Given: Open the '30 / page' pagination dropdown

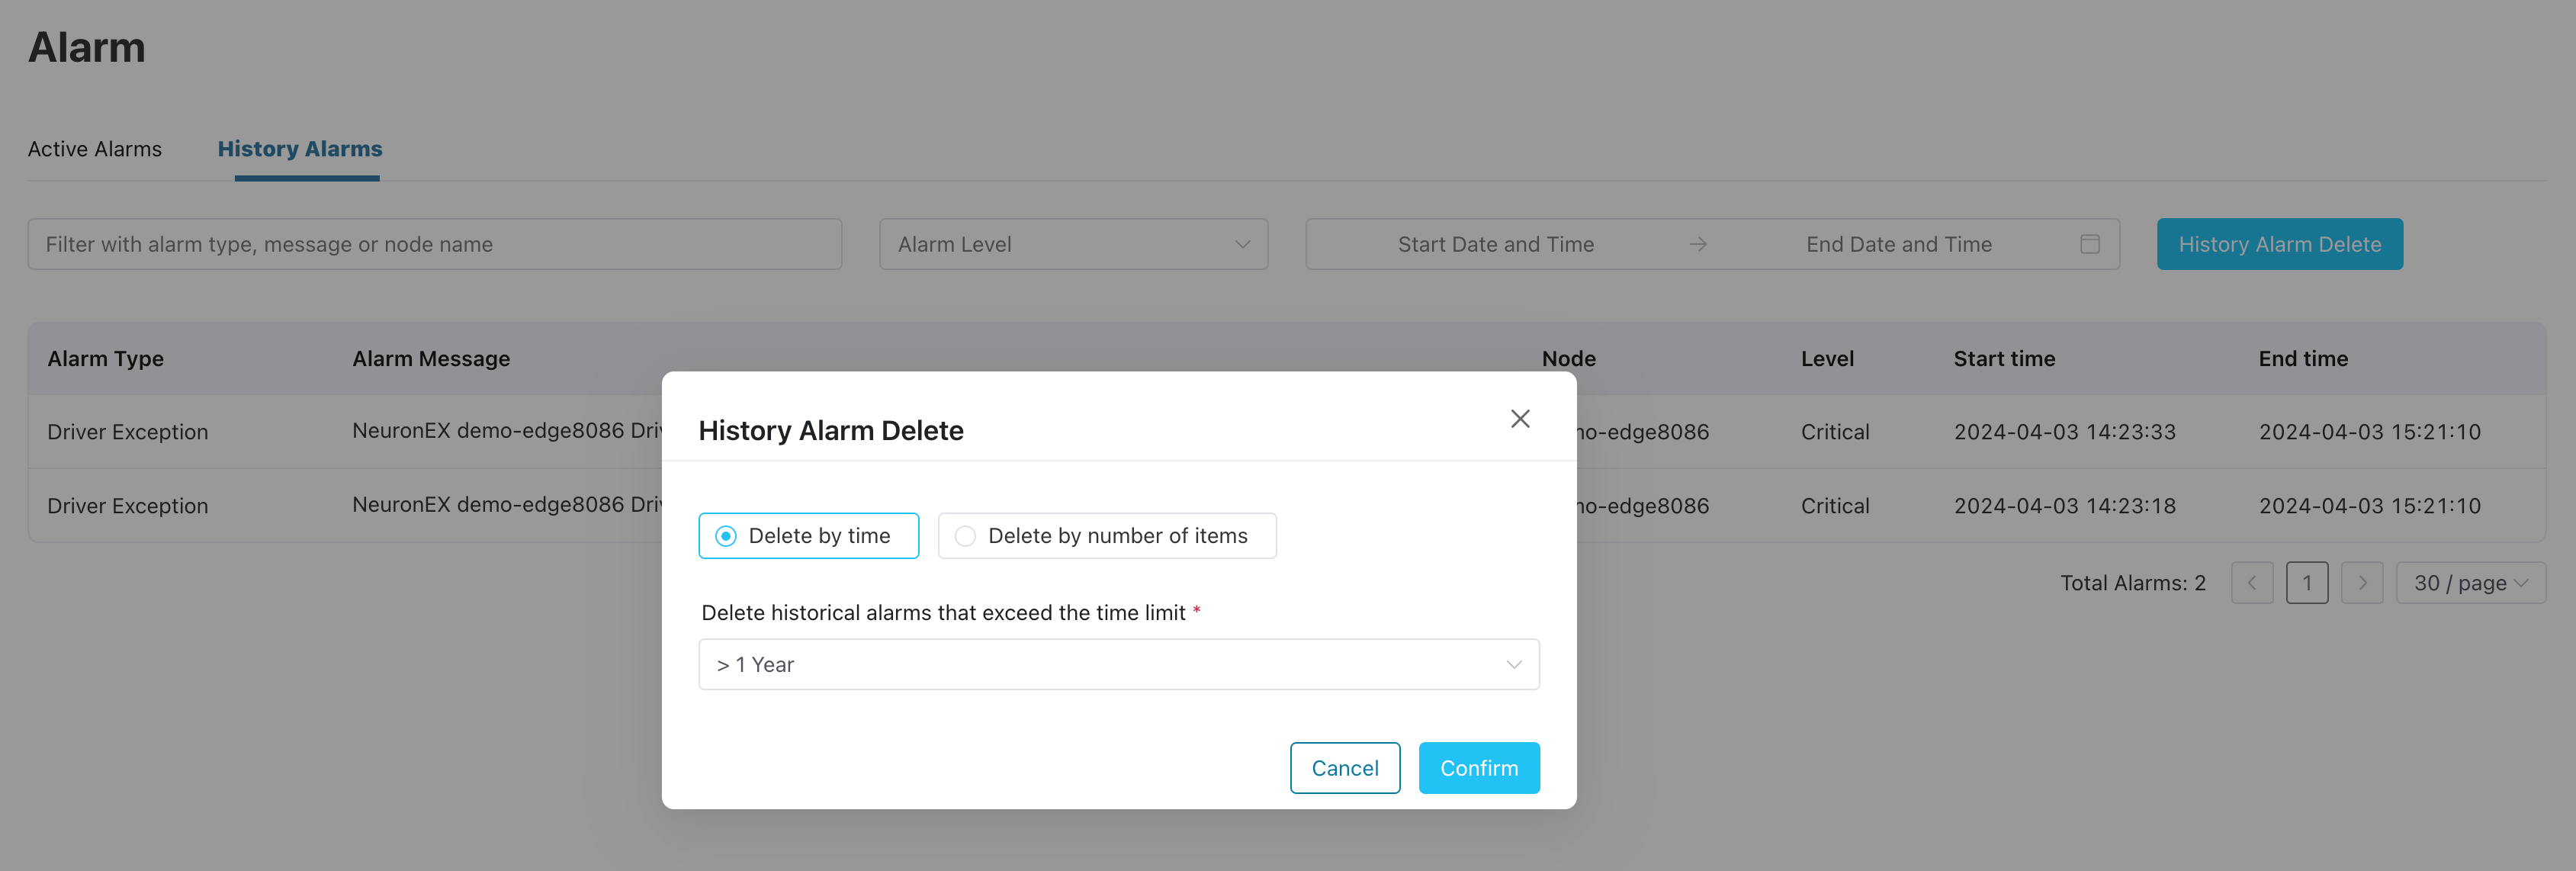Looking at the screenshot, I should [2470, 582].
